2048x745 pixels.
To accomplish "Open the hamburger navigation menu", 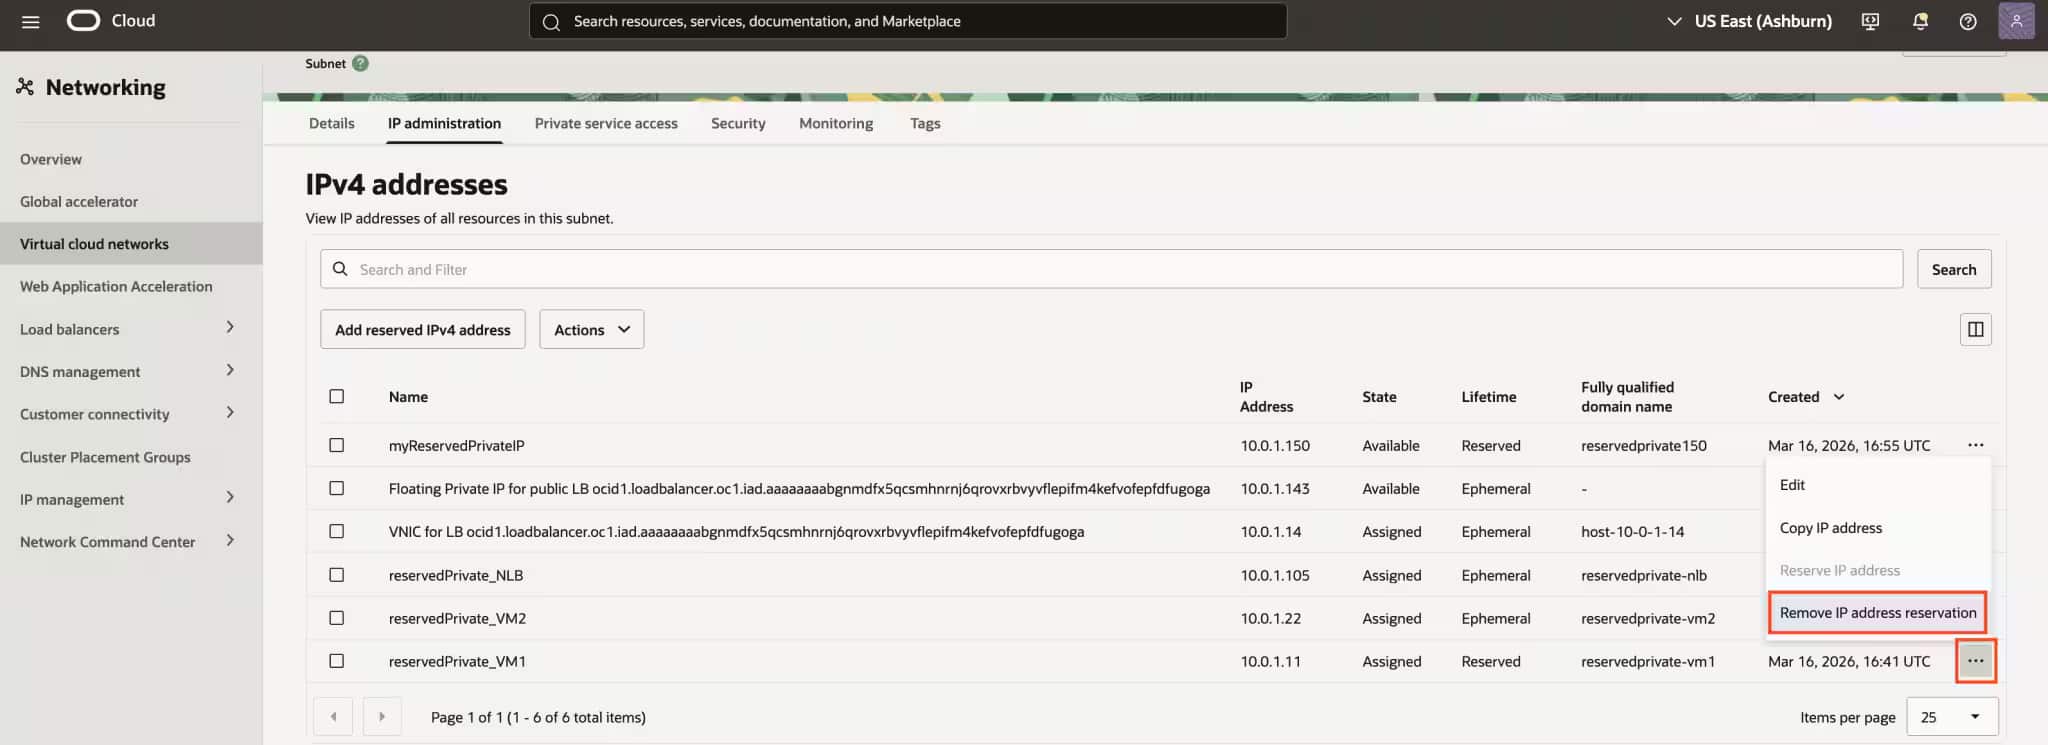I will (30, 21).
